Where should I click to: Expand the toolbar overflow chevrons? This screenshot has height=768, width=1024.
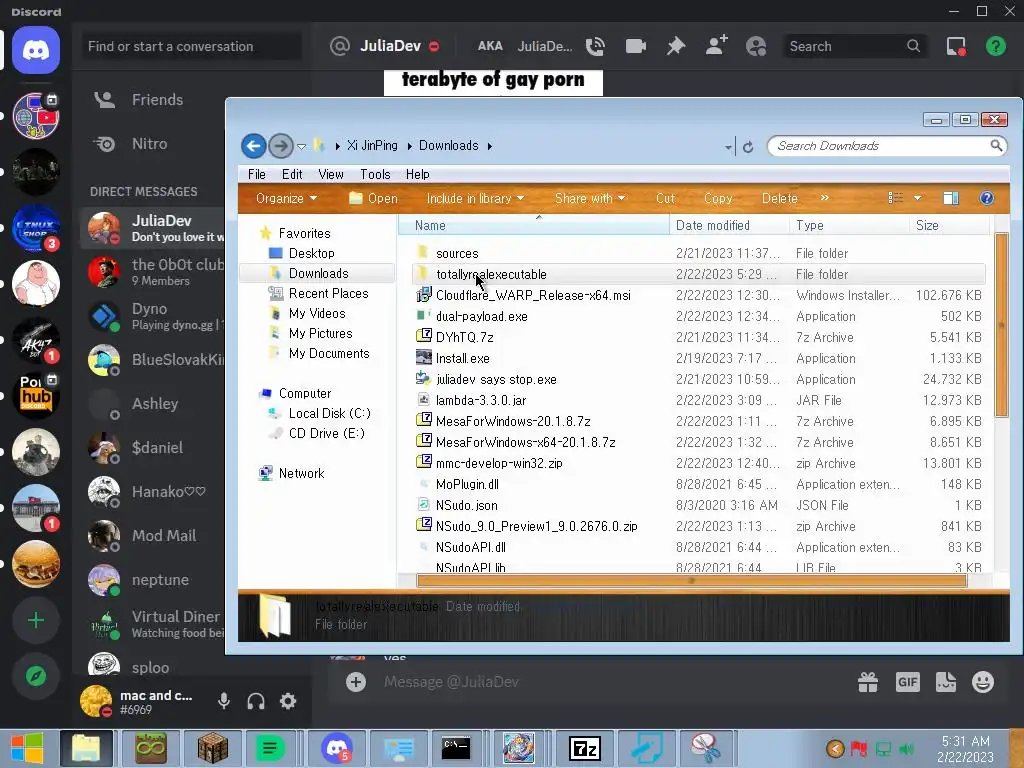(825, 198)
